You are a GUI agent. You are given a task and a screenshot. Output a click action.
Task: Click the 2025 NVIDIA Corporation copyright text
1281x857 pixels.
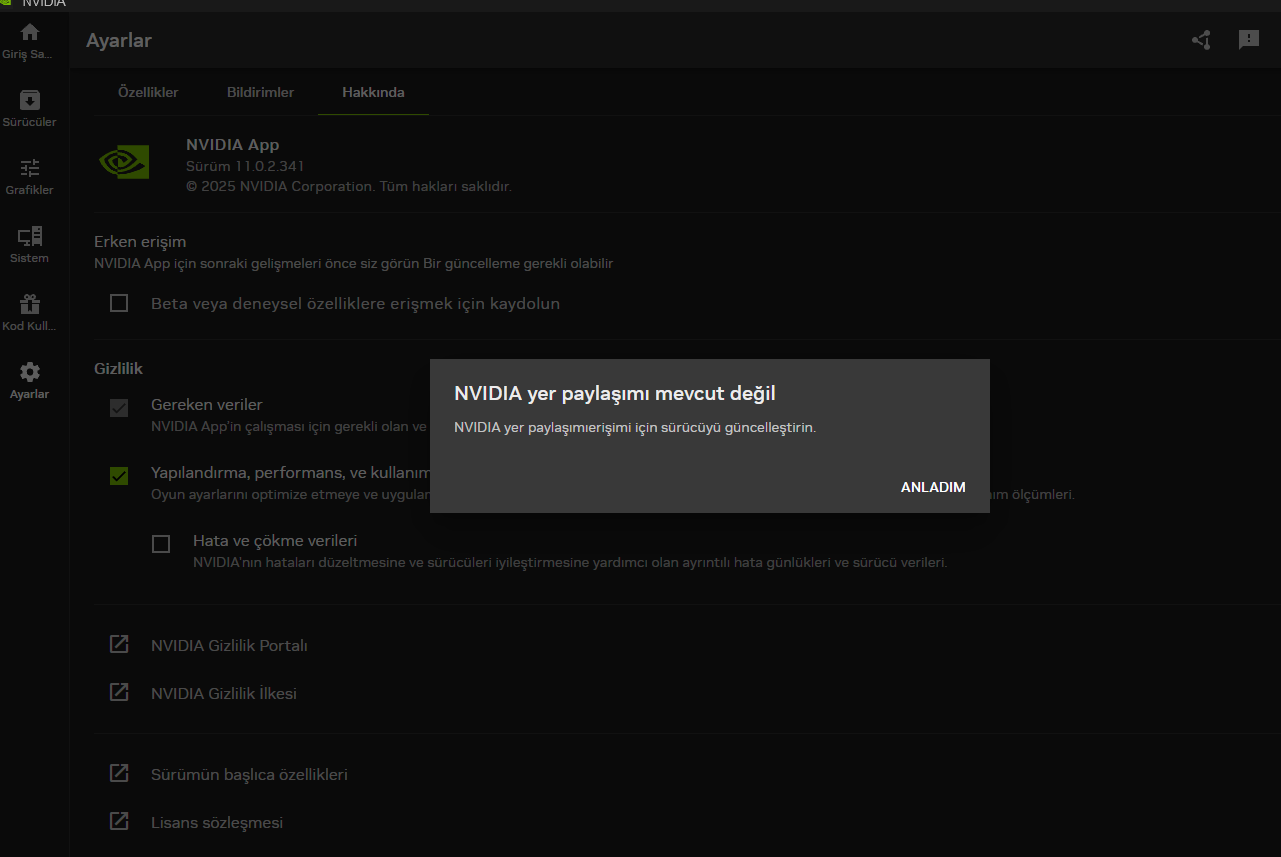tap(349, 186)
